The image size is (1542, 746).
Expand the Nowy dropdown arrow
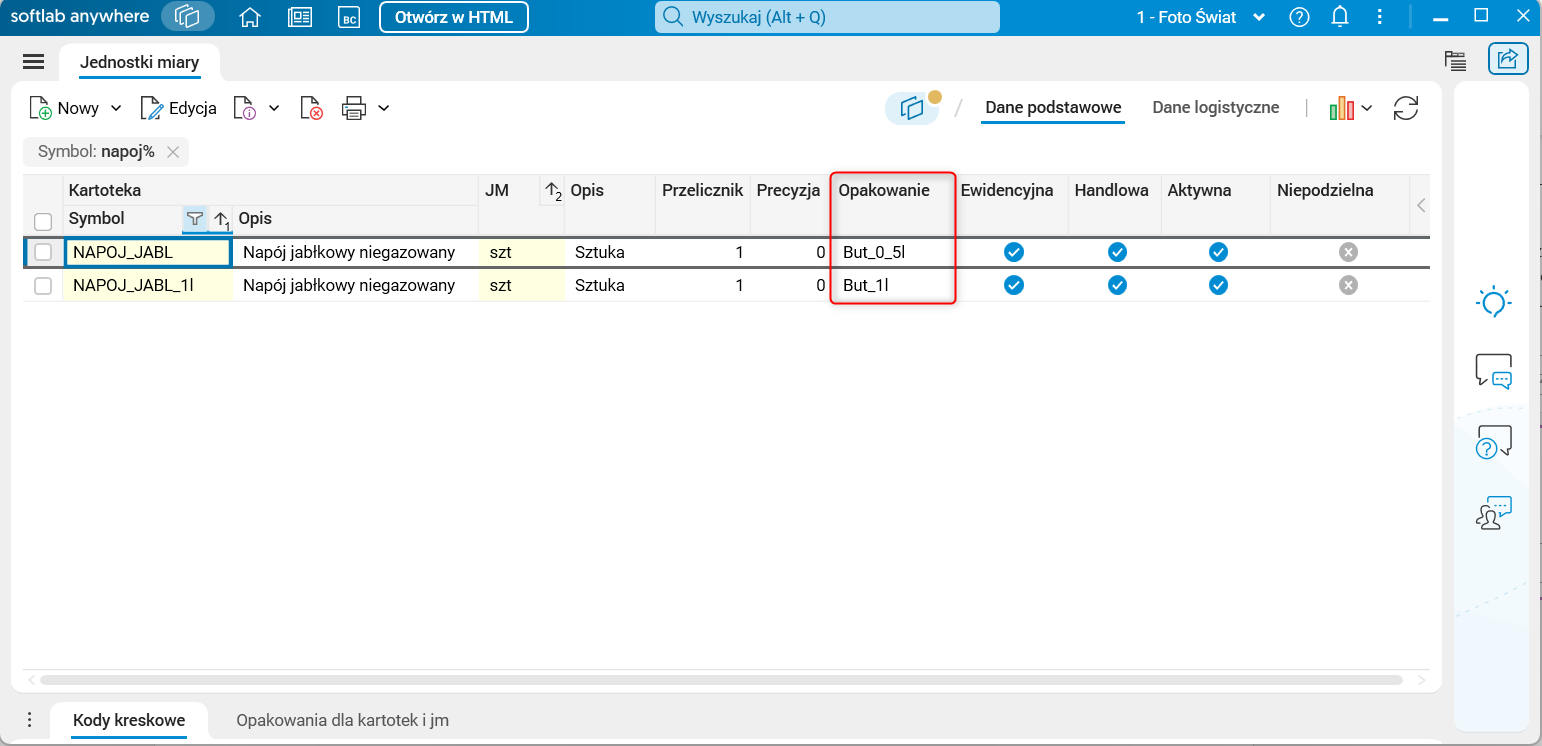[115, 108]
